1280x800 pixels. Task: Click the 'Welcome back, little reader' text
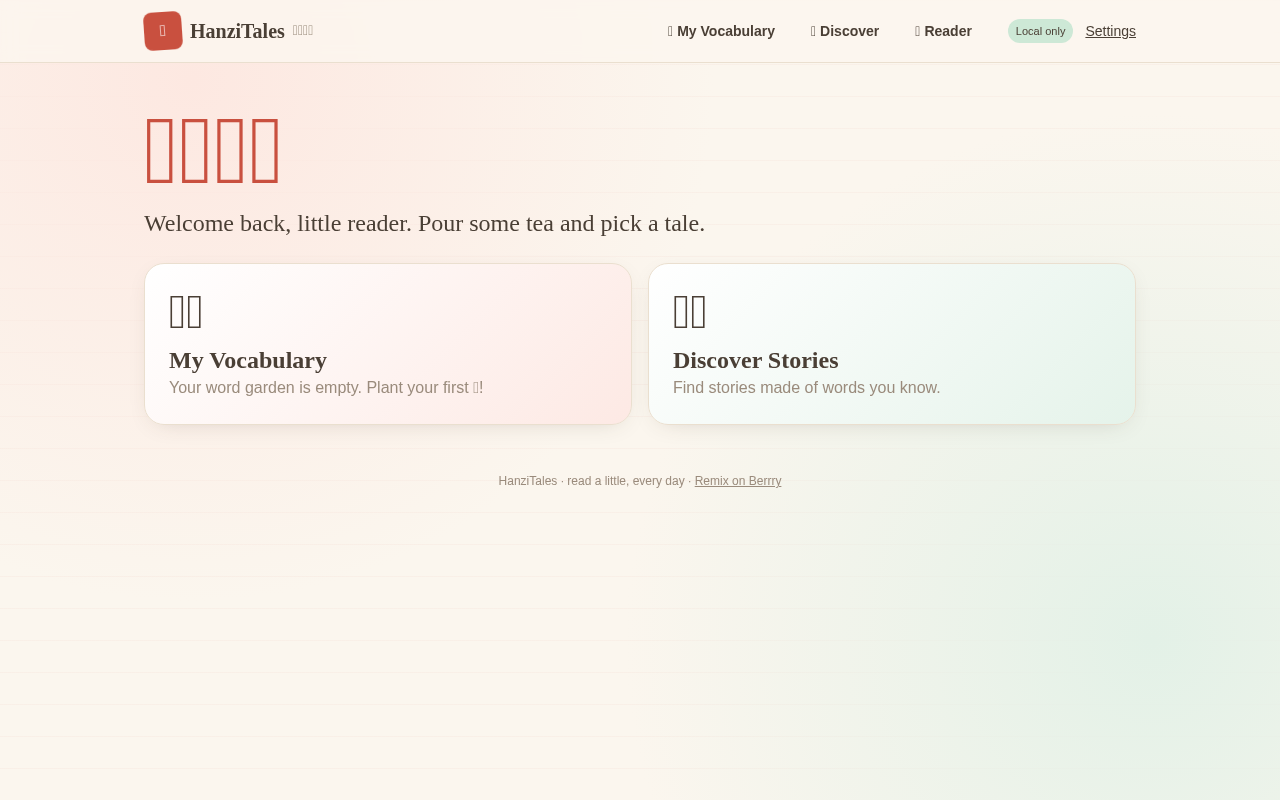coord(424,223)
